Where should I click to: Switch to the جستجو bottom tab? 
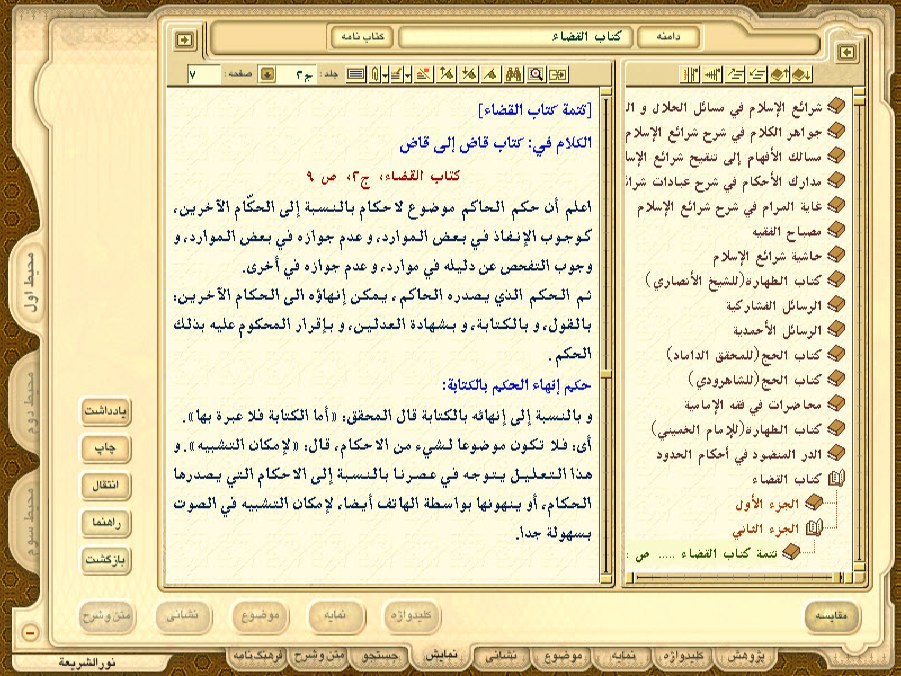(x=380, y=655)
